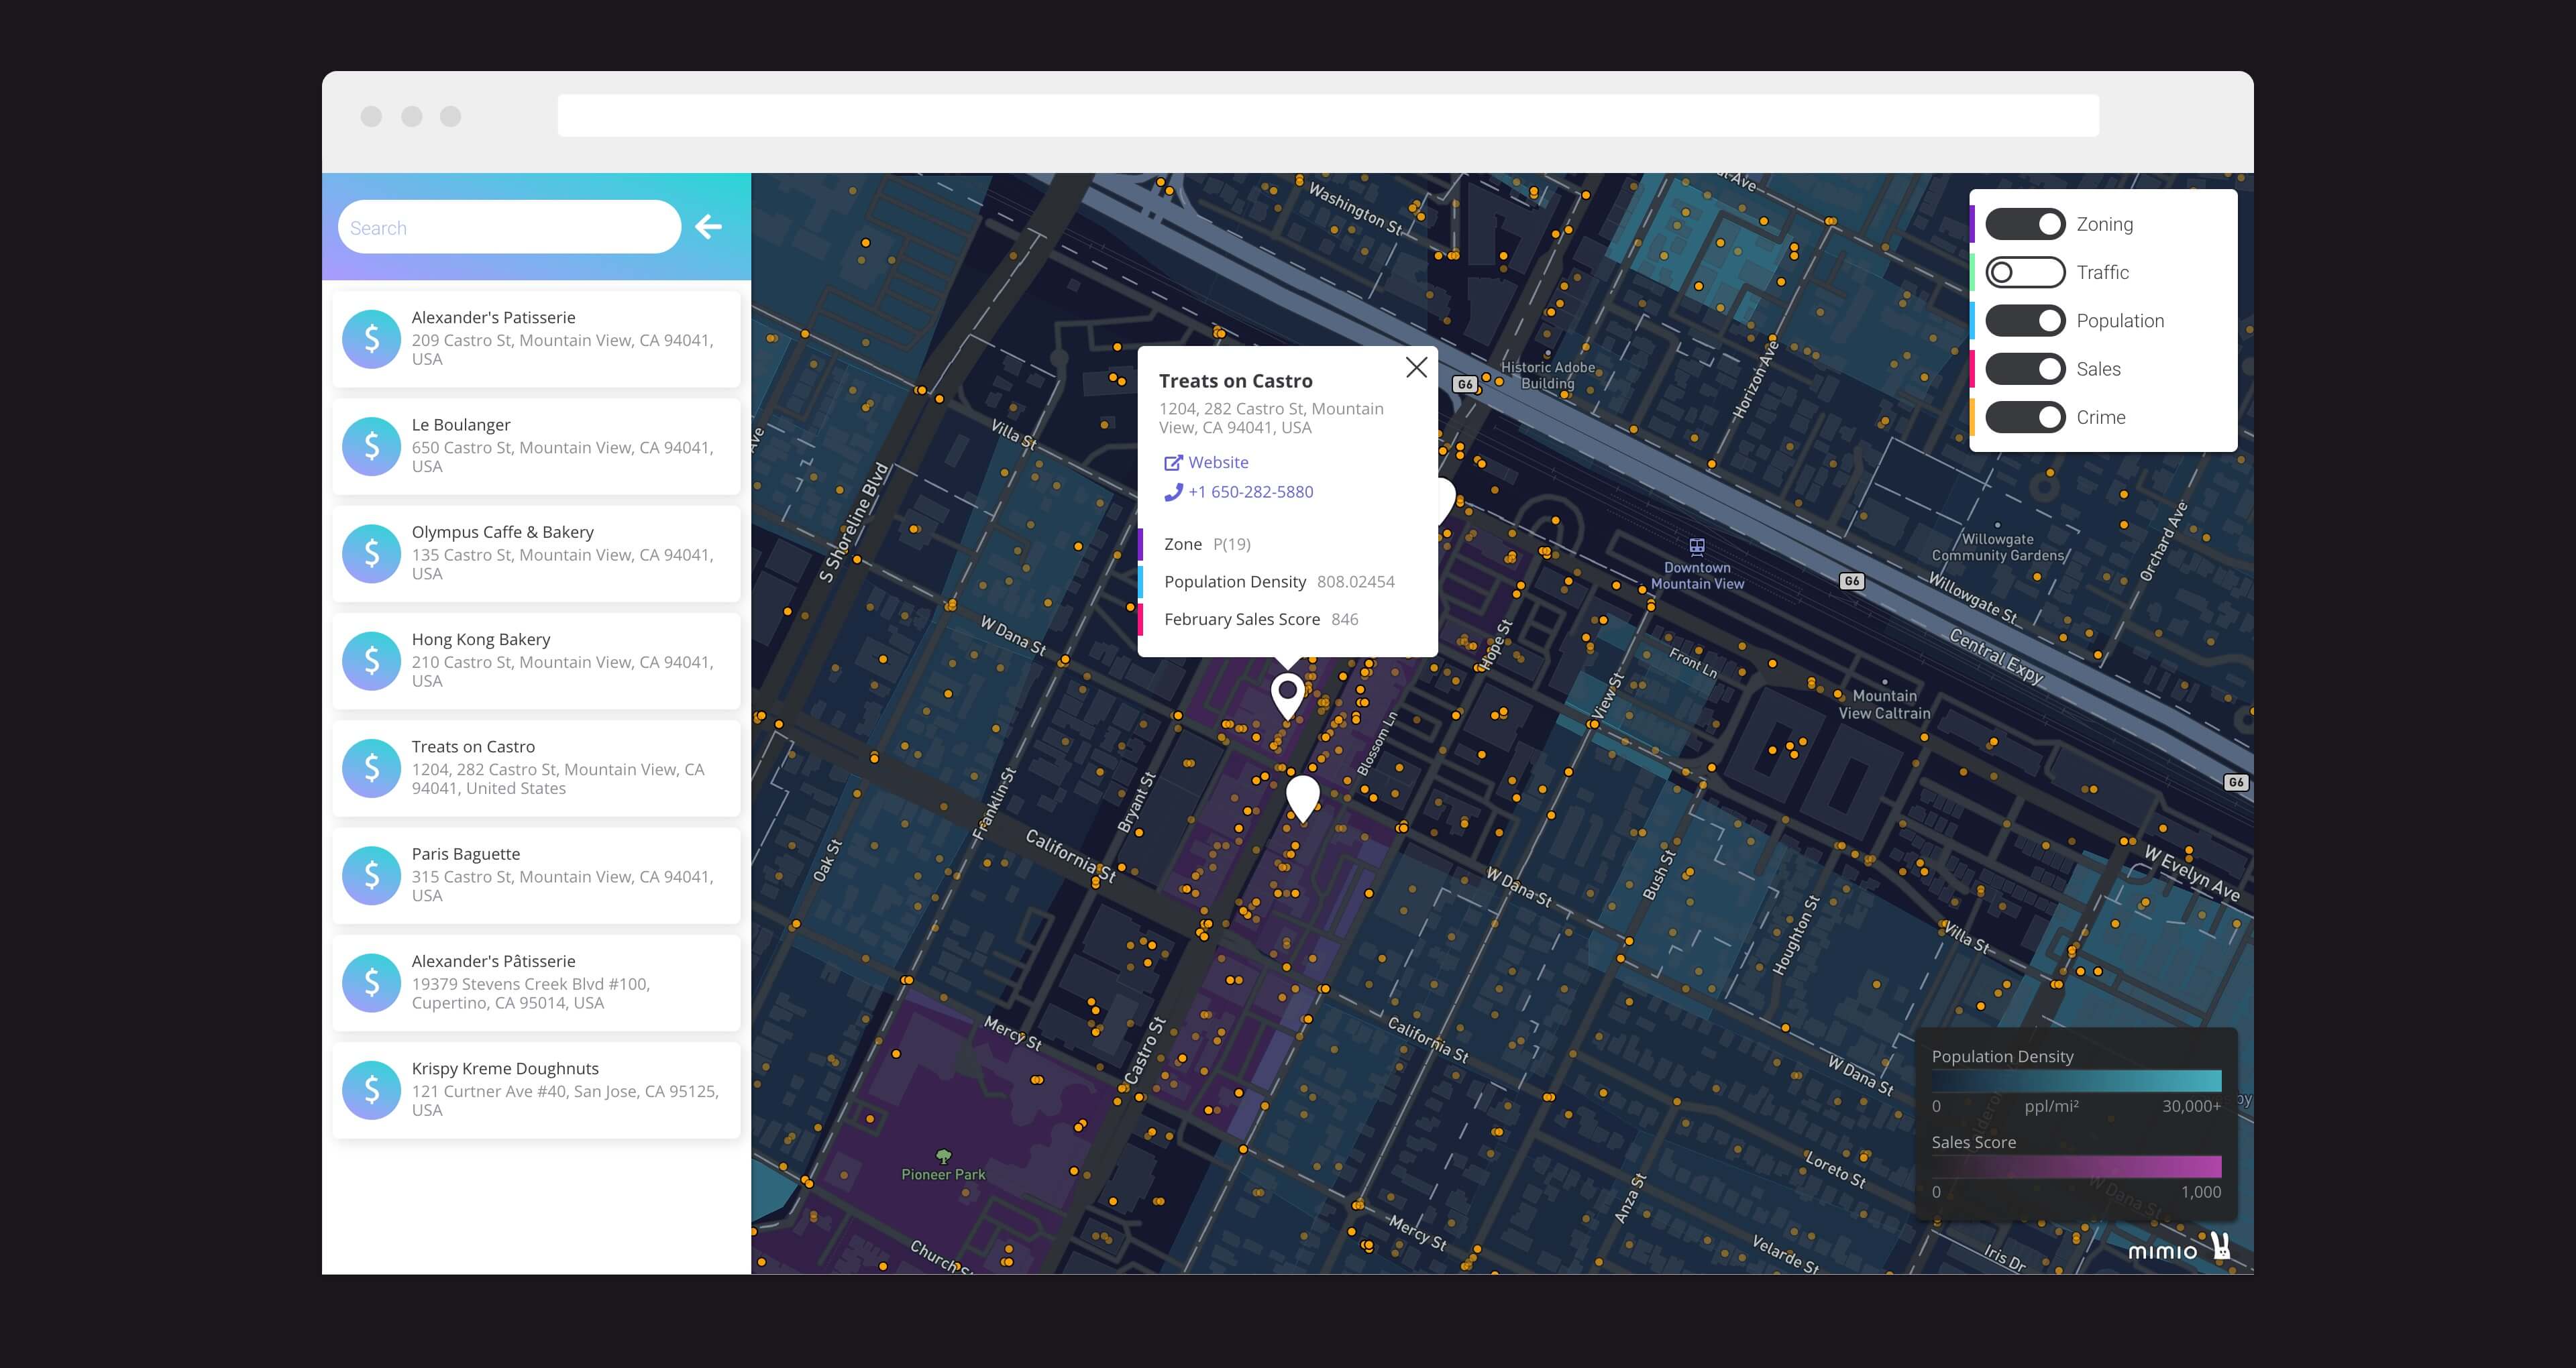Click the Zoning toggle label text
This screenshot has height=1368, width=2576.
pos(2105,224)
